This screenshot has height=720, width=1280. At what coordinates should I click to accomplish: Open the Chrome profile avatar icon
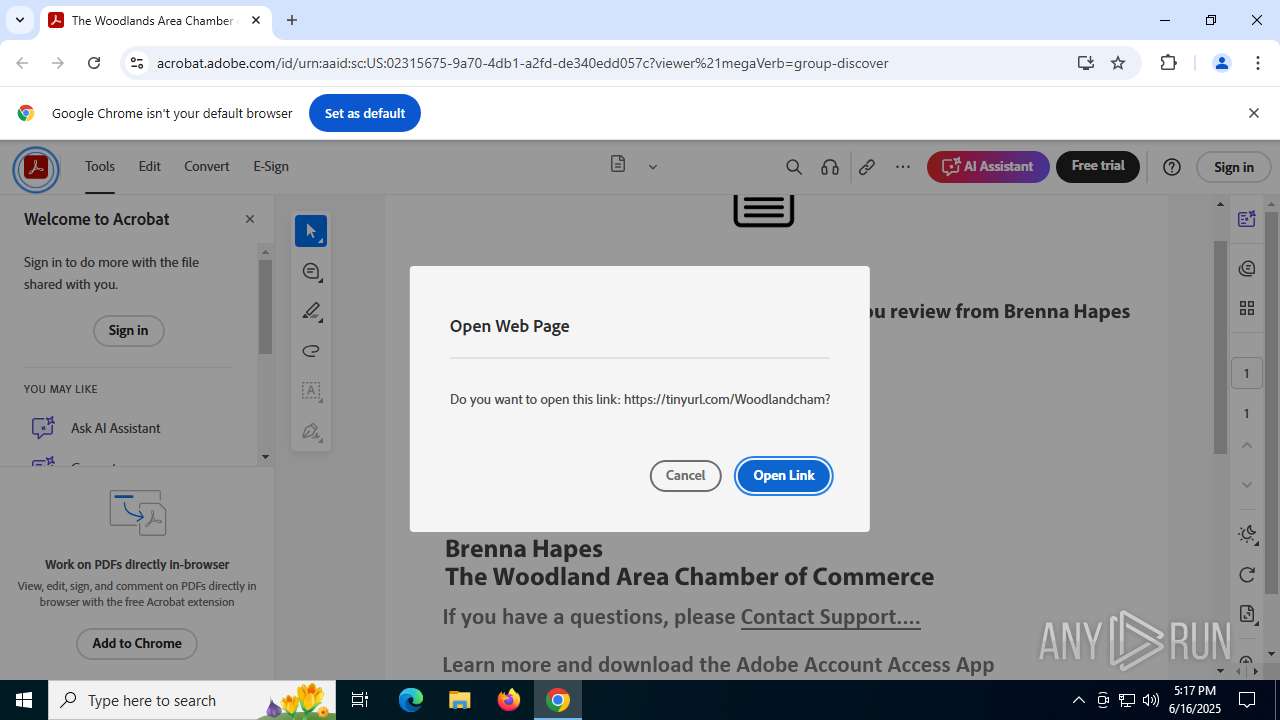pos(1221,63)
